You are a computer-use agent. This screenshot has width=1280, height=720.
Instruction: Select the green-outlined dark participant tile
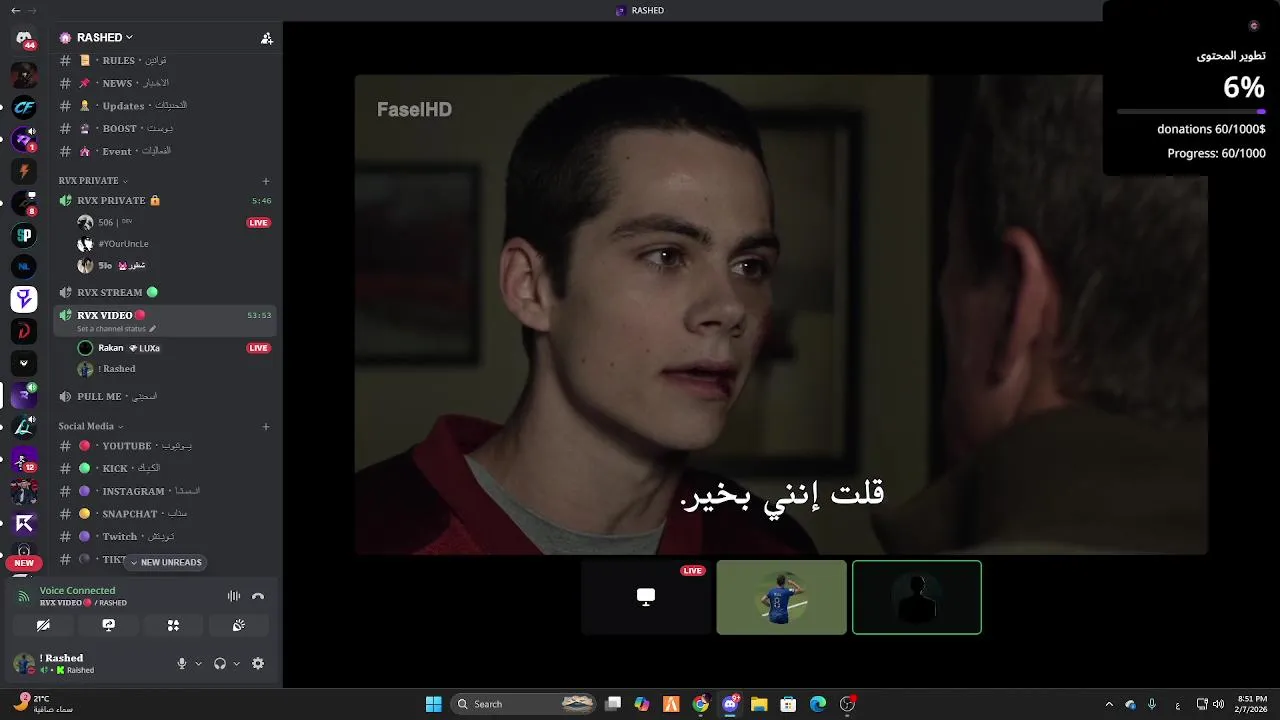click(917, 597)
